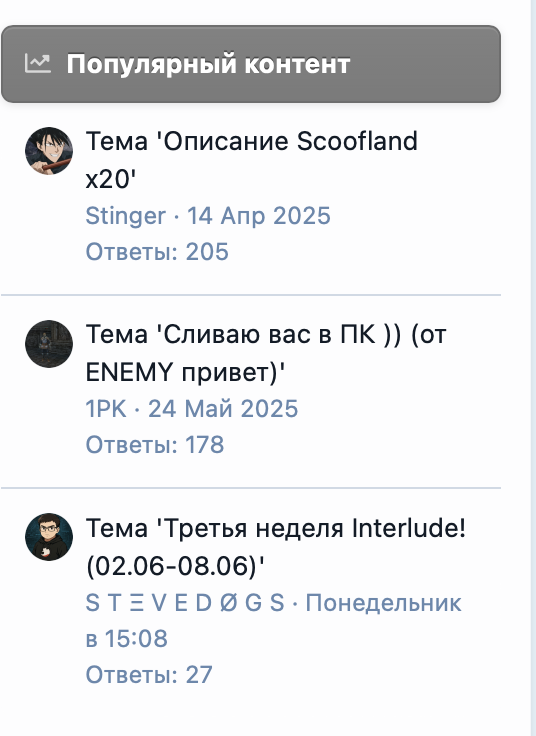Click the date 24 Май 2025

pyautogui.click(x=223, y=409)
